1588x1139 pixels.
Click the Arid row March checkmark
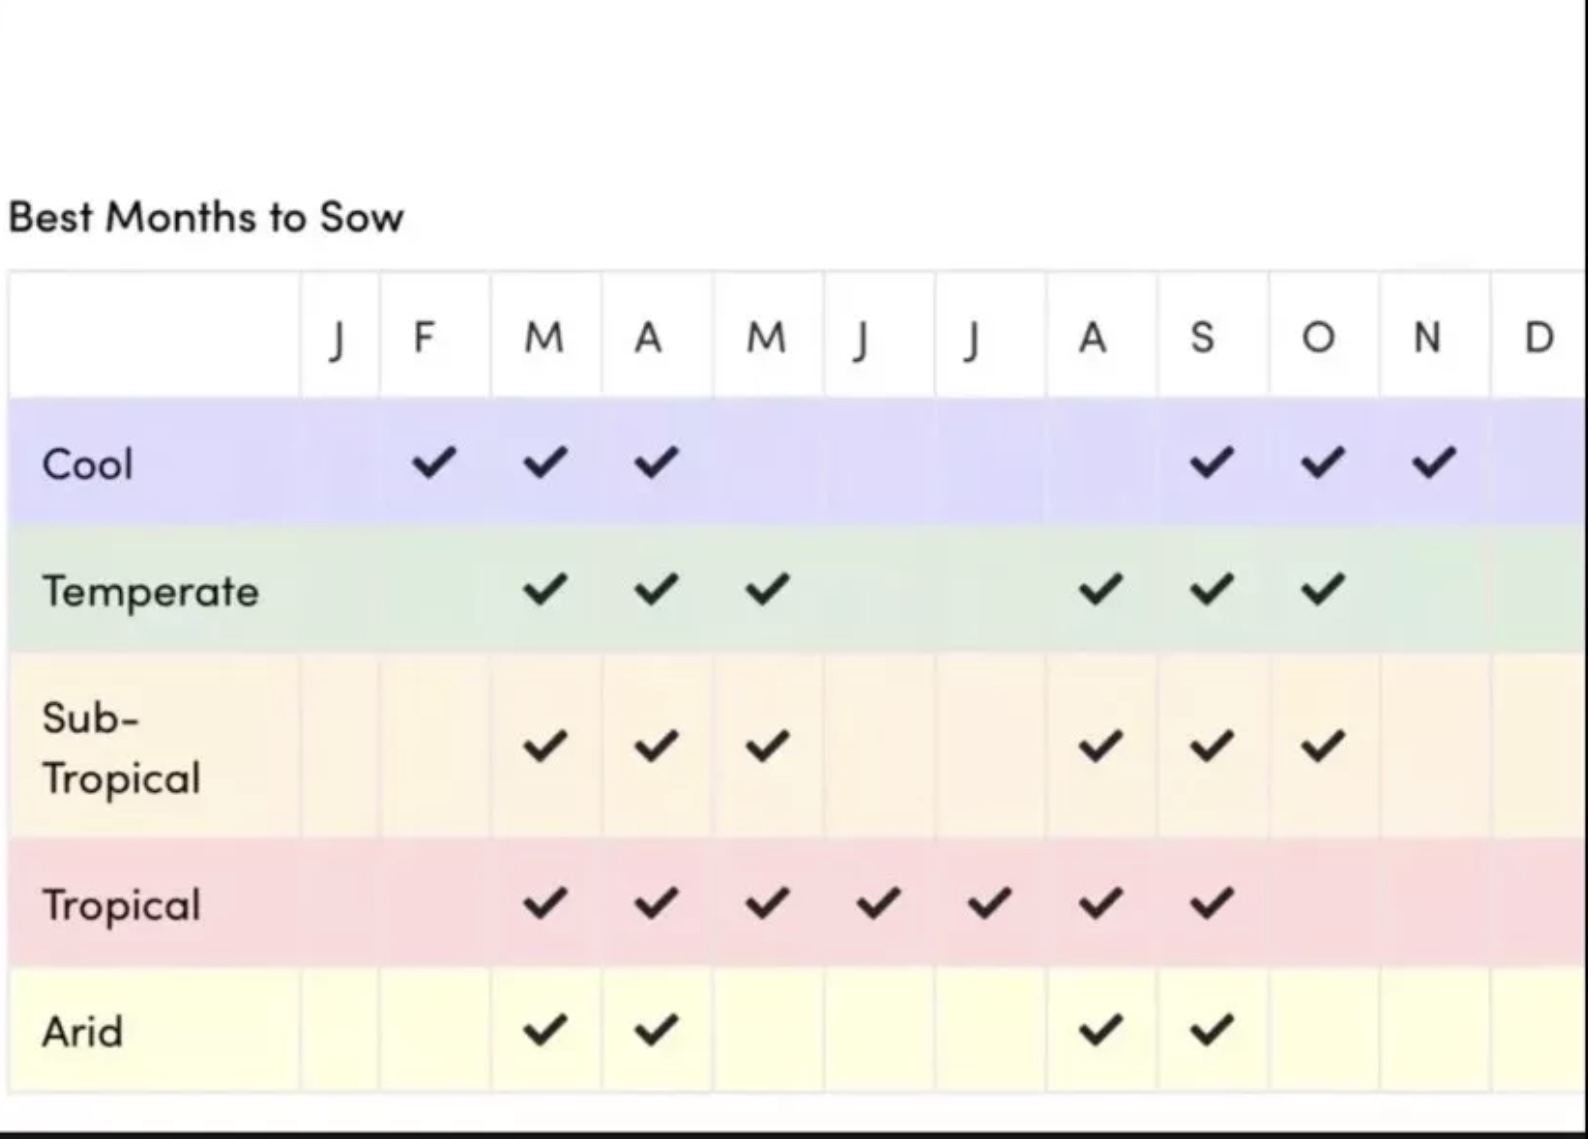545,1029
